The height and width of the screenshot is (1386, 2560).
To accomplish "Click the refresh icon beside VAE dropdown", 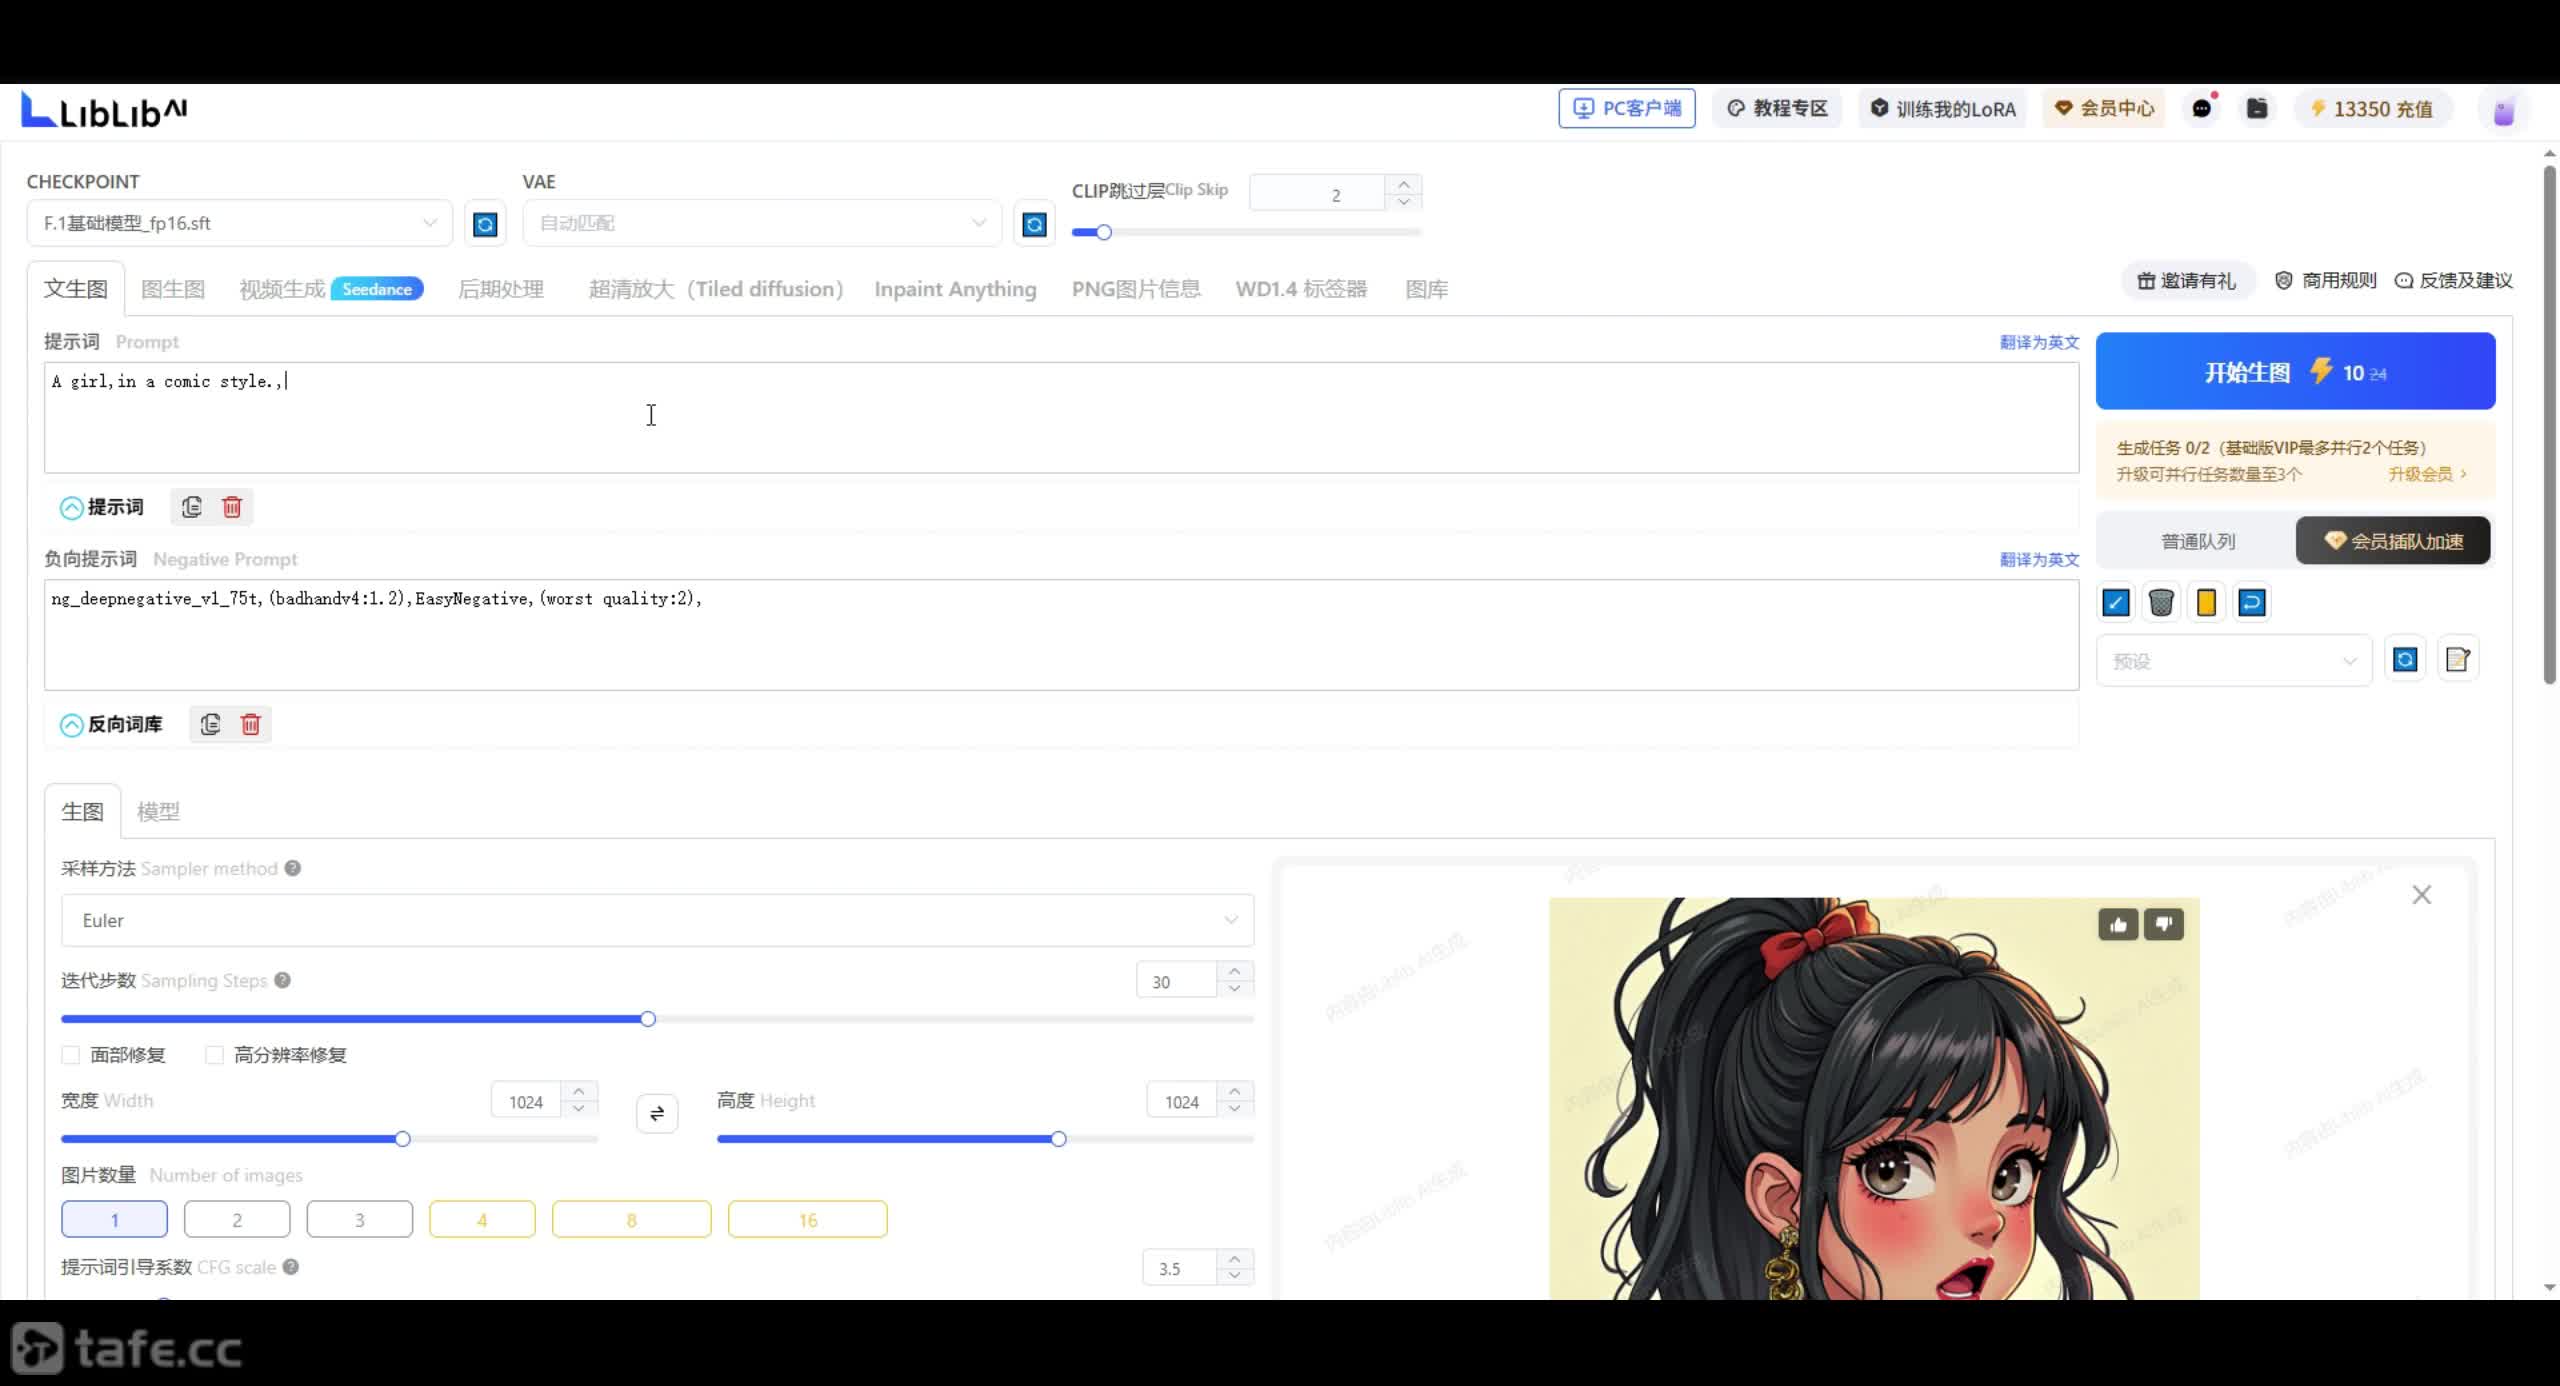I will [x=1034, y=224].
